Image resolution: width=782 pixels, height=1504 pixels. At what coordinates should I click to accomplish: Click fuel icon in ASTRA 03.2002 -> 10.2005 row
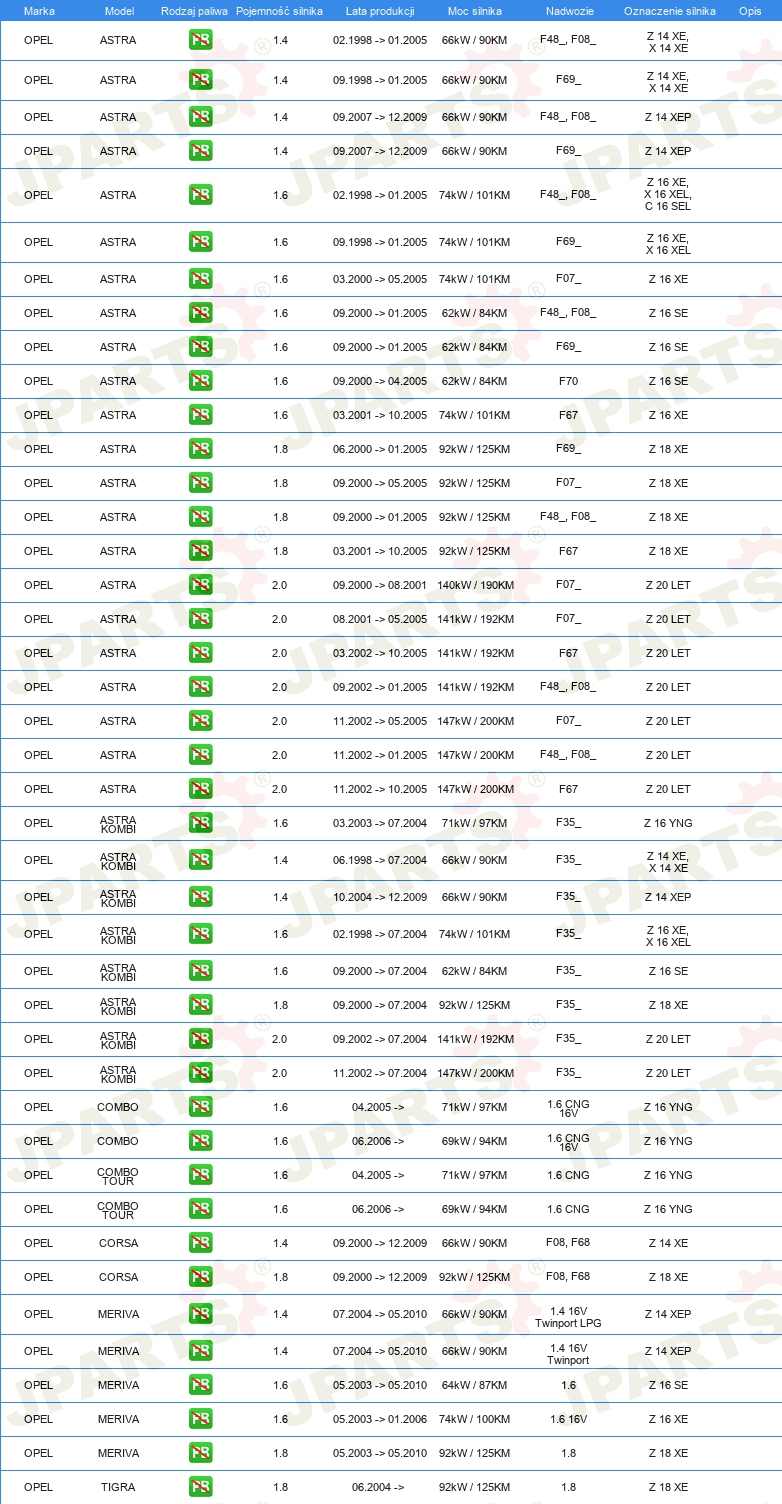click(200, 653)
